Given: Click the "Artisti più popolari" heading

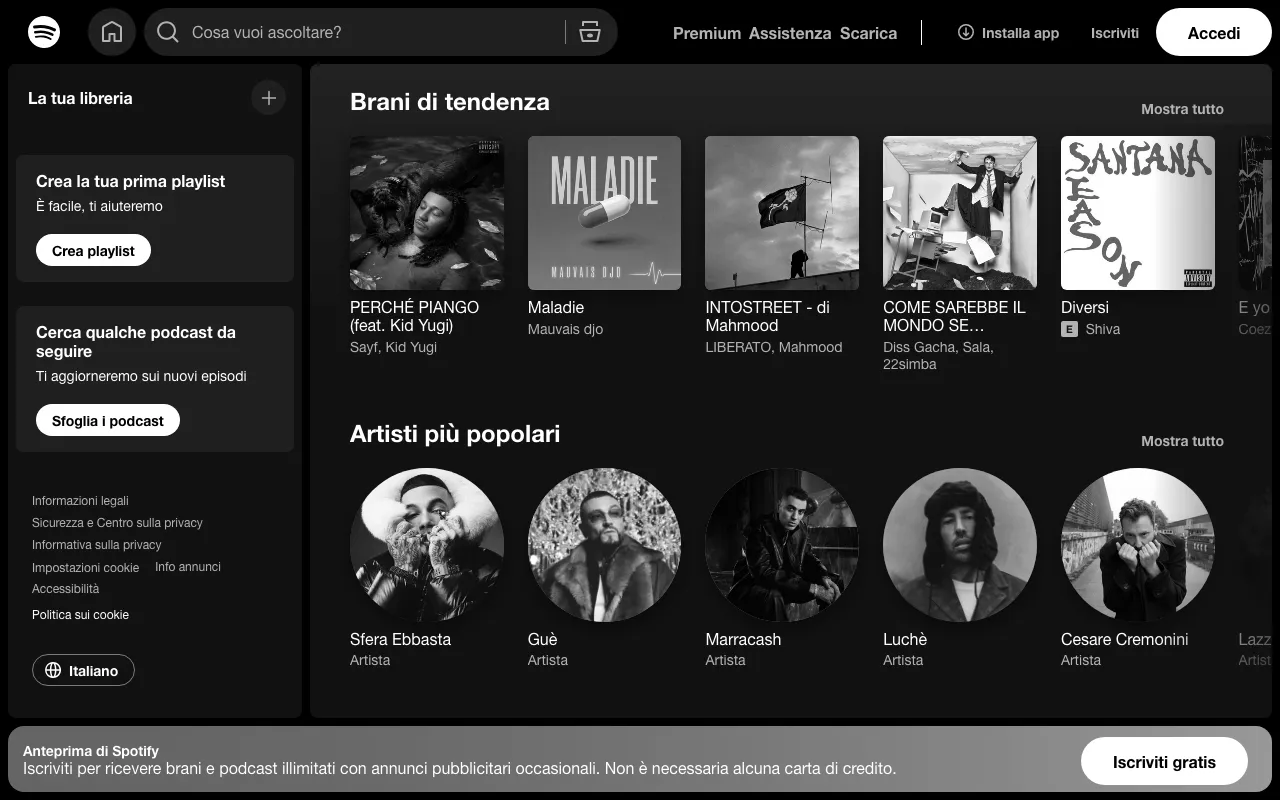Looking at the screenshot, I should coord(455,434).
